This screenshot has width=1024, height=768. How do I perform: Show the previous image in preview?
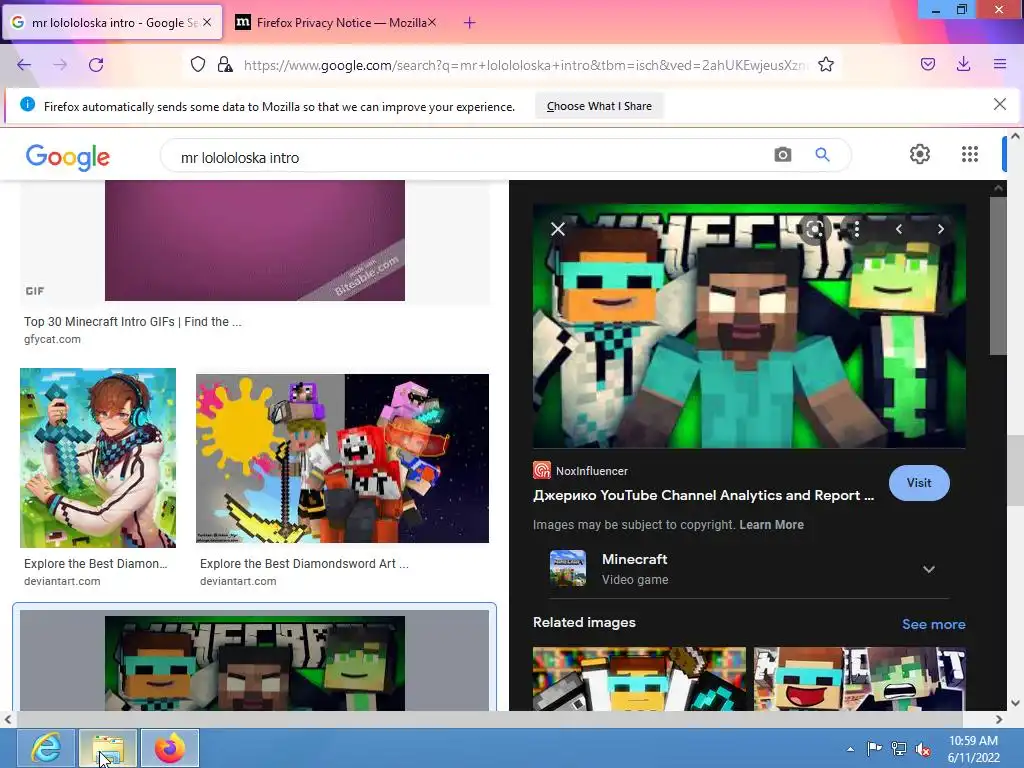899,229
